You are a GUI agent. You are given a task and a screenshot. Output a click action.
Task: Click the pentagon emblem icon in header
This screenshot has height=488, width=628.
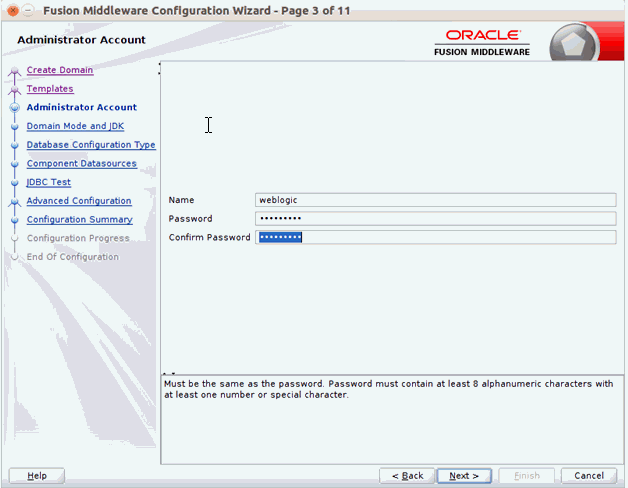point(573,44)
